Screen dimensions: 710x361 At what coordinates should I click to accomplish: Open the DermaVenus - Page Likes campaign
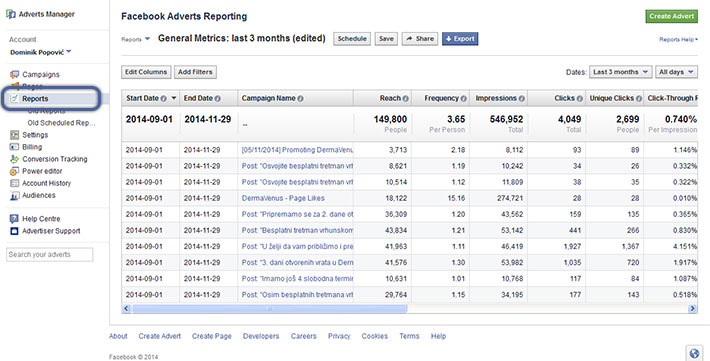(x=283, y=198)
